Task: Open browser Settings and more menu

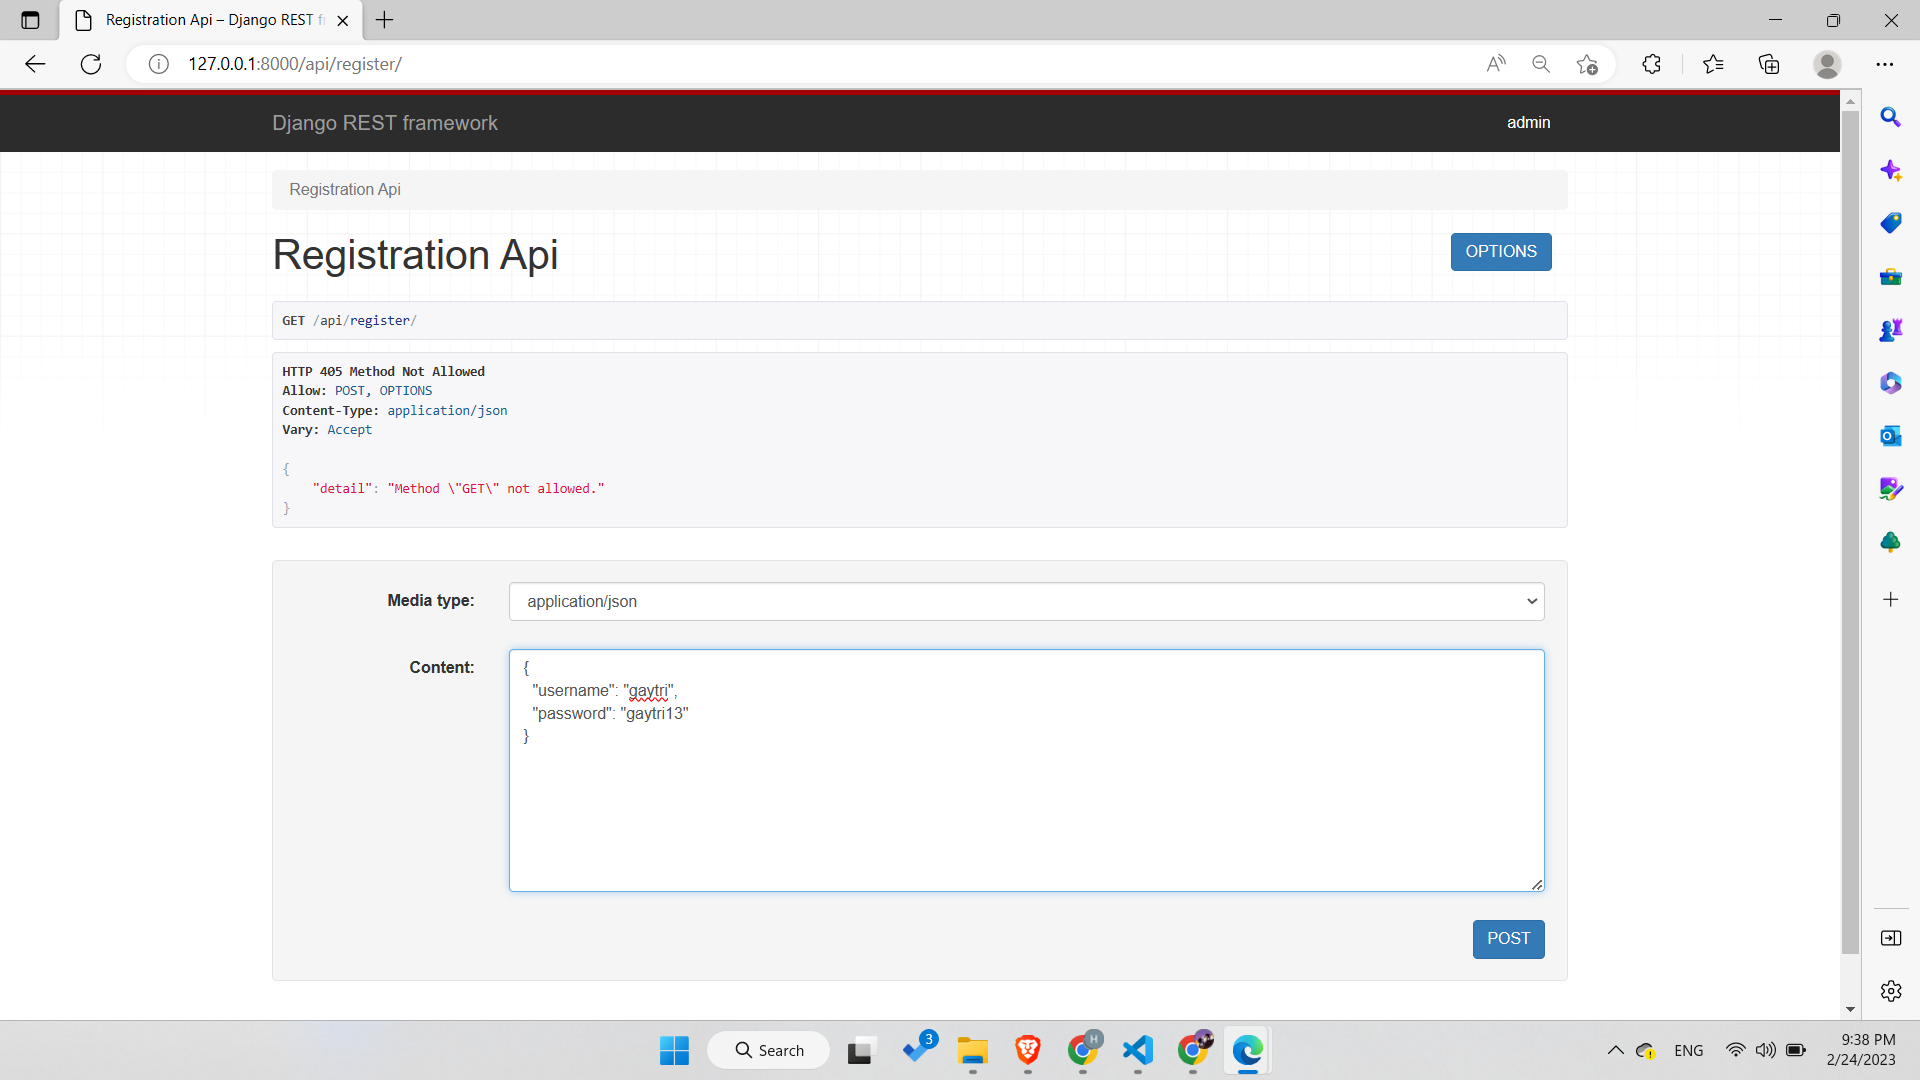Action: (x=1885, y=64)
